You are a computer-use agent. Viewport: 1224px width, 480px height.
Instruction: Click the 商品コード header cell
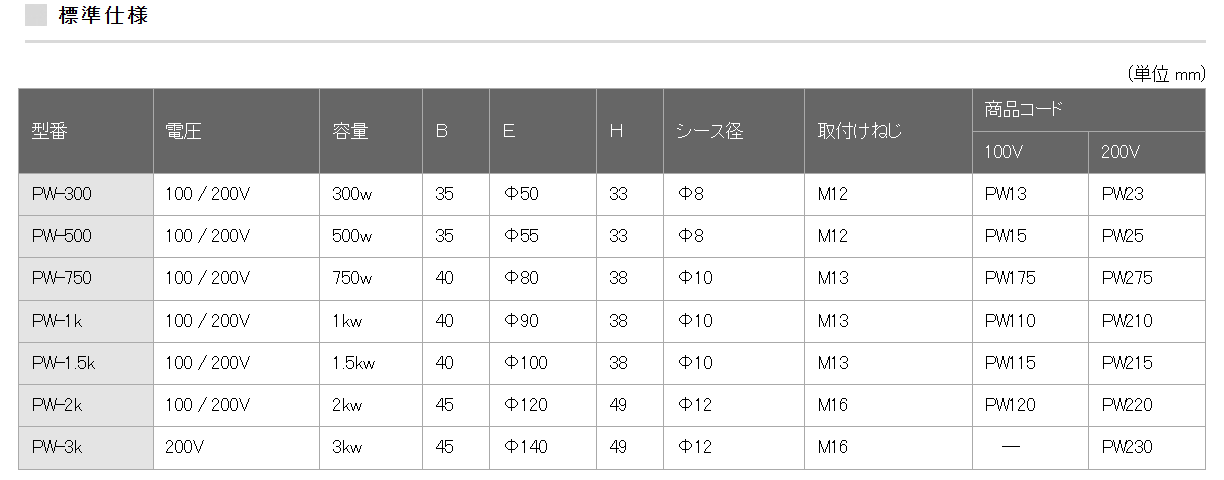point(1024,110)
